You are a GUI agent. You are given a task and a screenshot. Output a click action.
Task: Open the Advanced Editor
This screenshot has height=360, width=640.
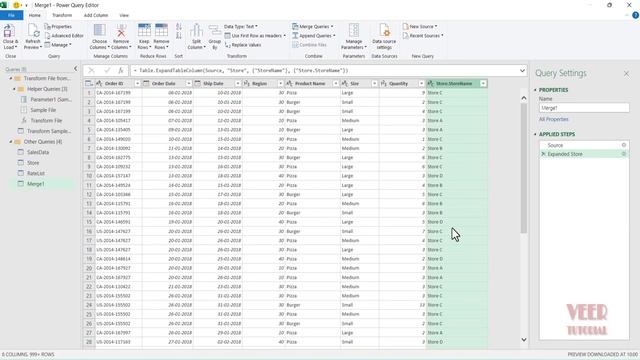pyautogui.click(x=64, y=36)
